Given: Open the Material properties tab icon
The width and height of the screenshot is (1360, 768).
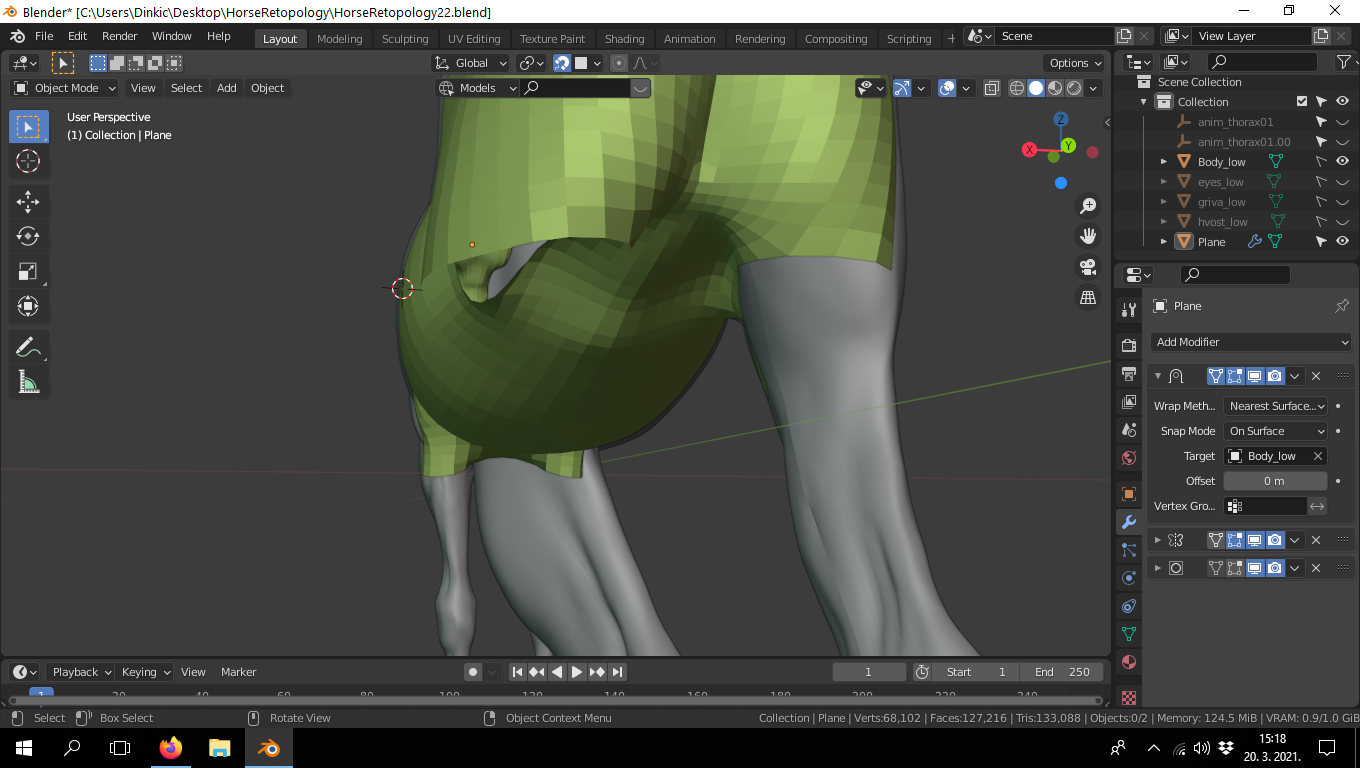Looking at the screenshot, I should [1129, 662].
